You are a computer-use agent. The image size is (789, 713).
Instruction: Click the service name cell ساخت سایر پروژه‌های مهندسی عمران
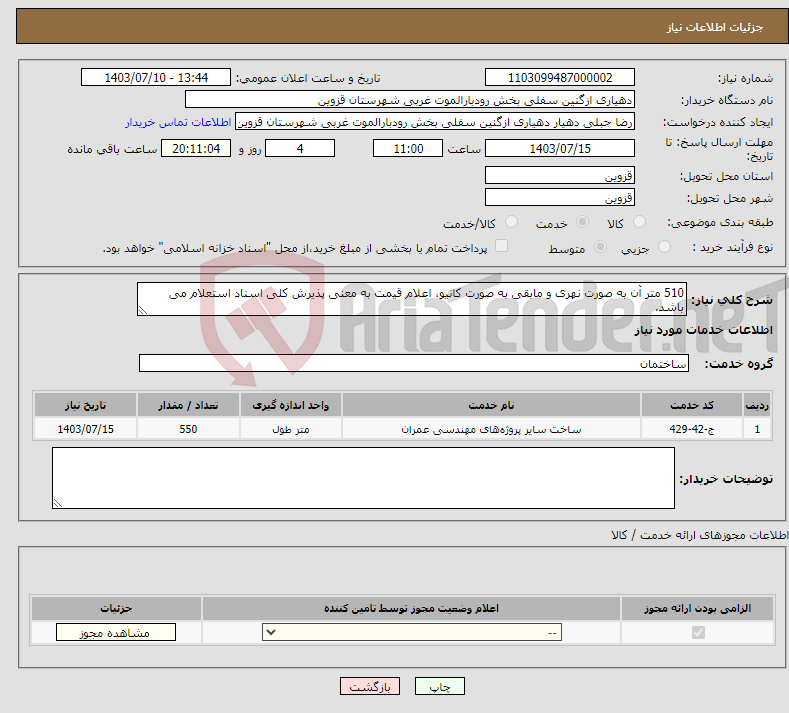pos(491,429)
